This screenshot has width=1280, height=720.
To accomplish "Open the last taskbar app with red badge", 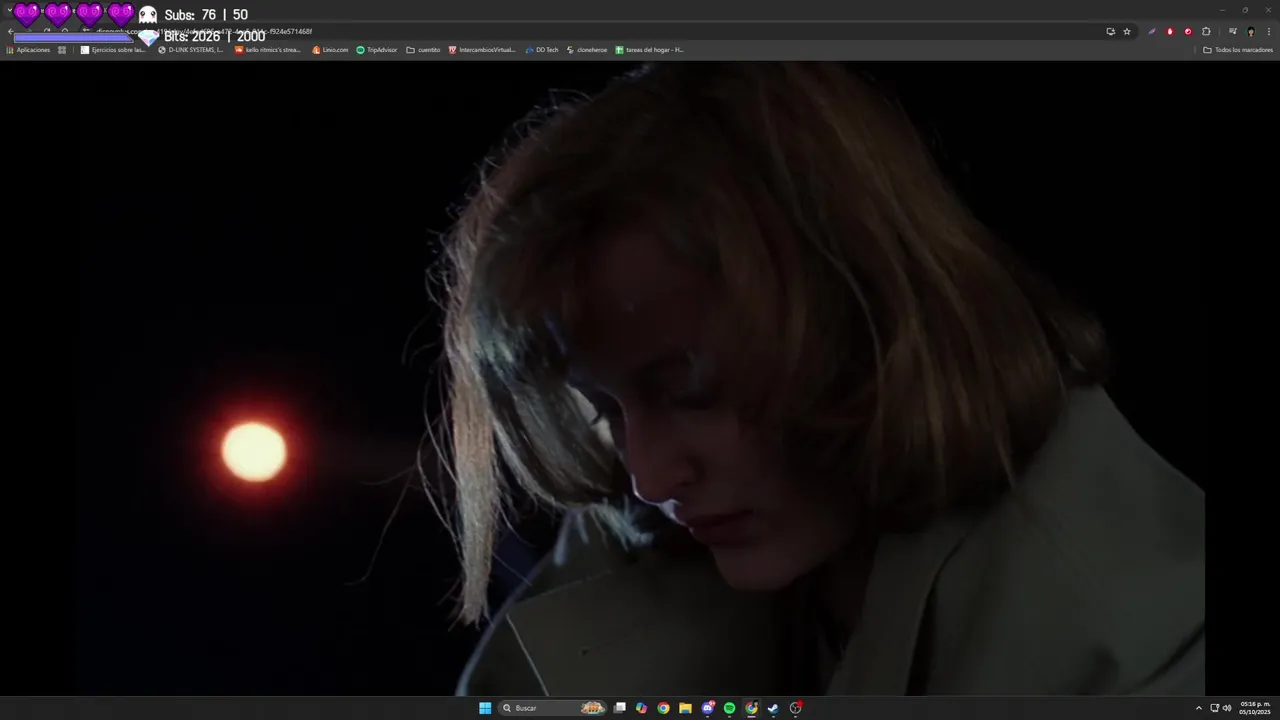I will [x=796, y=708].
